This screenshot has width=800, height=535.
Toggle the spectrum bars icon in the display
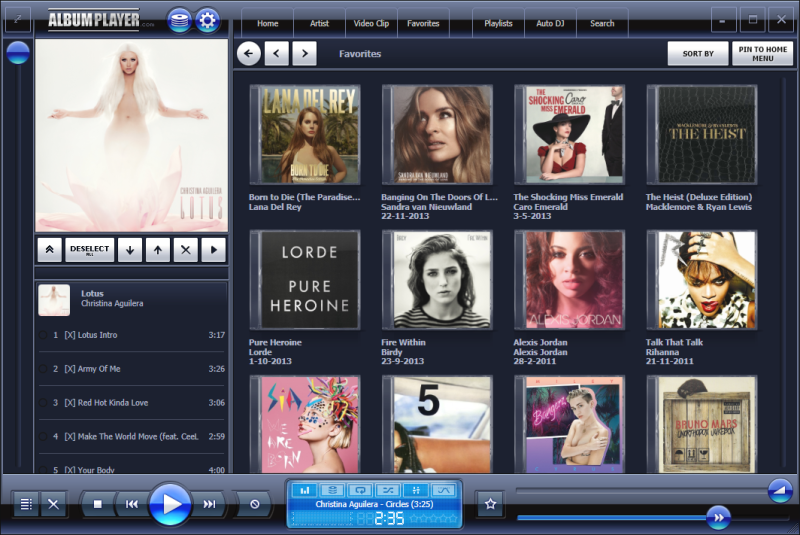click(x=305, y=490)
